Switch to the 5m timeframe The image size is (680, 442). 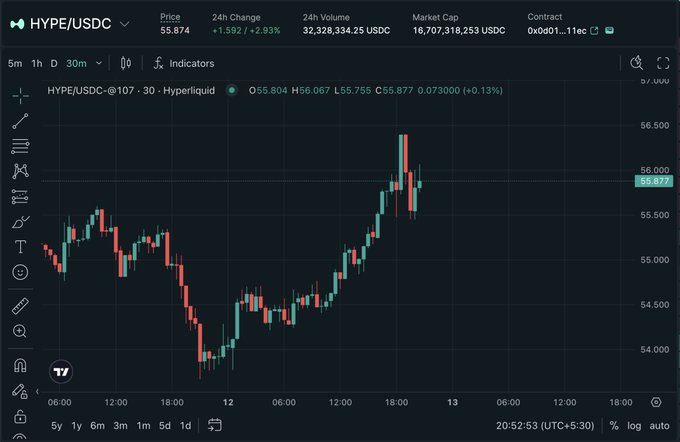pyautogui.click(x=15, y=63)
